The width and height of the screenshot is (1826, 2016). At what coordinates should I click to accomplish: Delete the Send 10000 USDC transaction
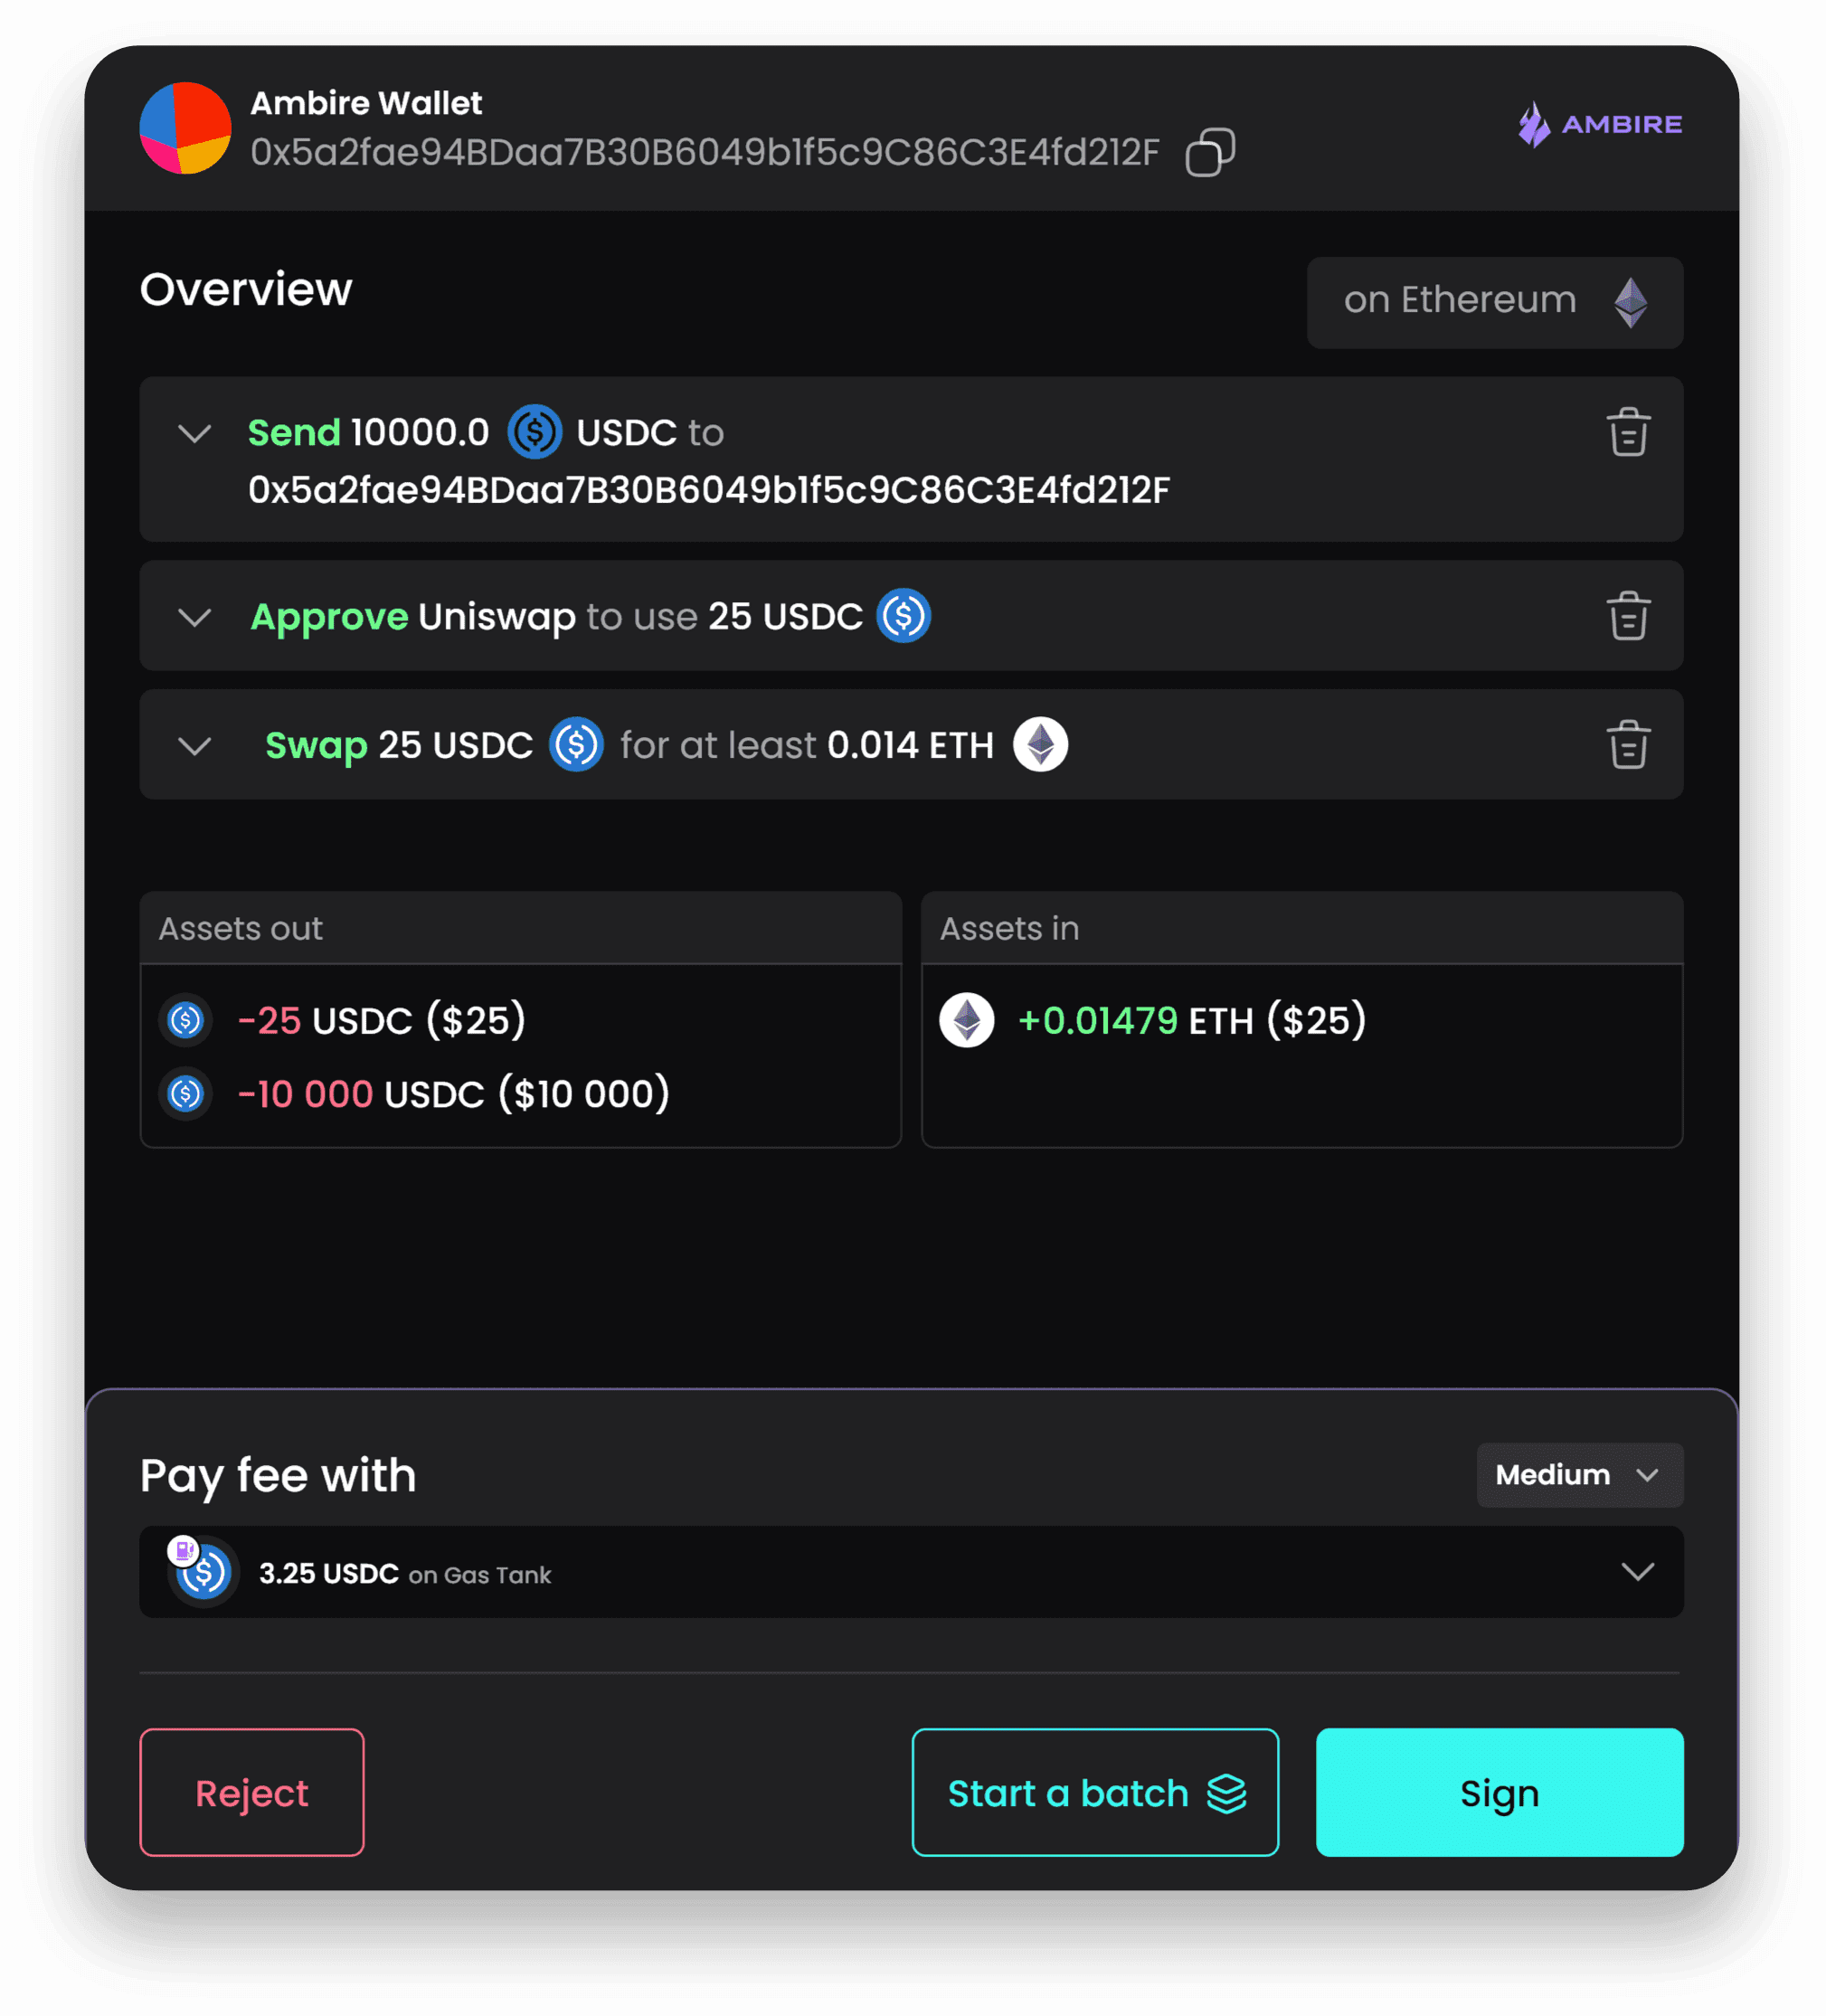pos(1628,432)
